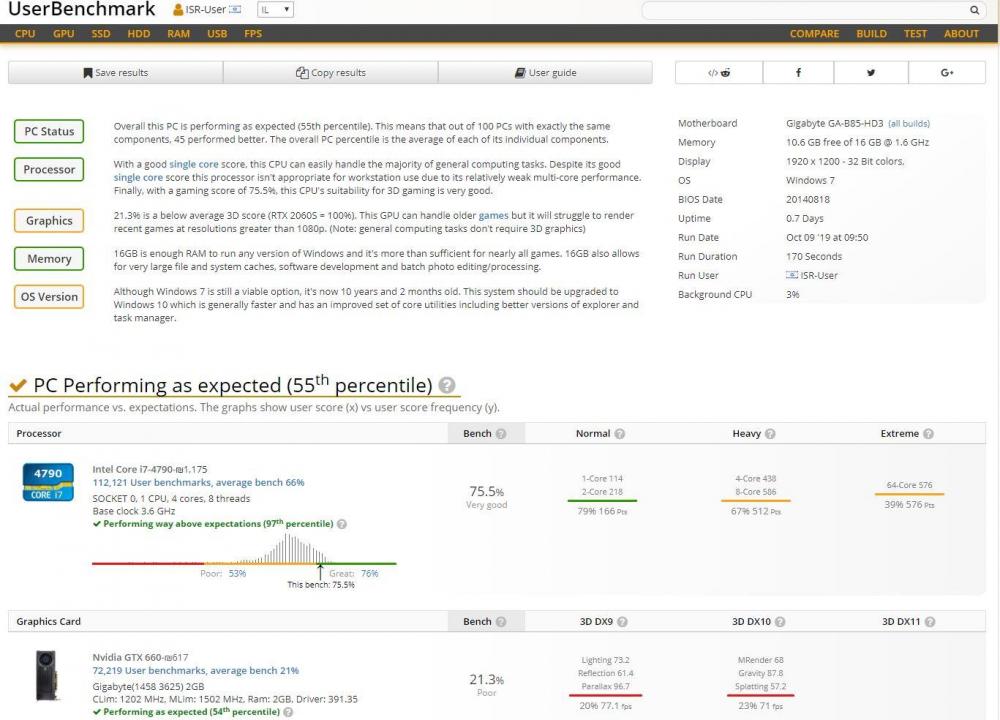Open the User guide
The image size is (1000, 720).
(545, 73)
